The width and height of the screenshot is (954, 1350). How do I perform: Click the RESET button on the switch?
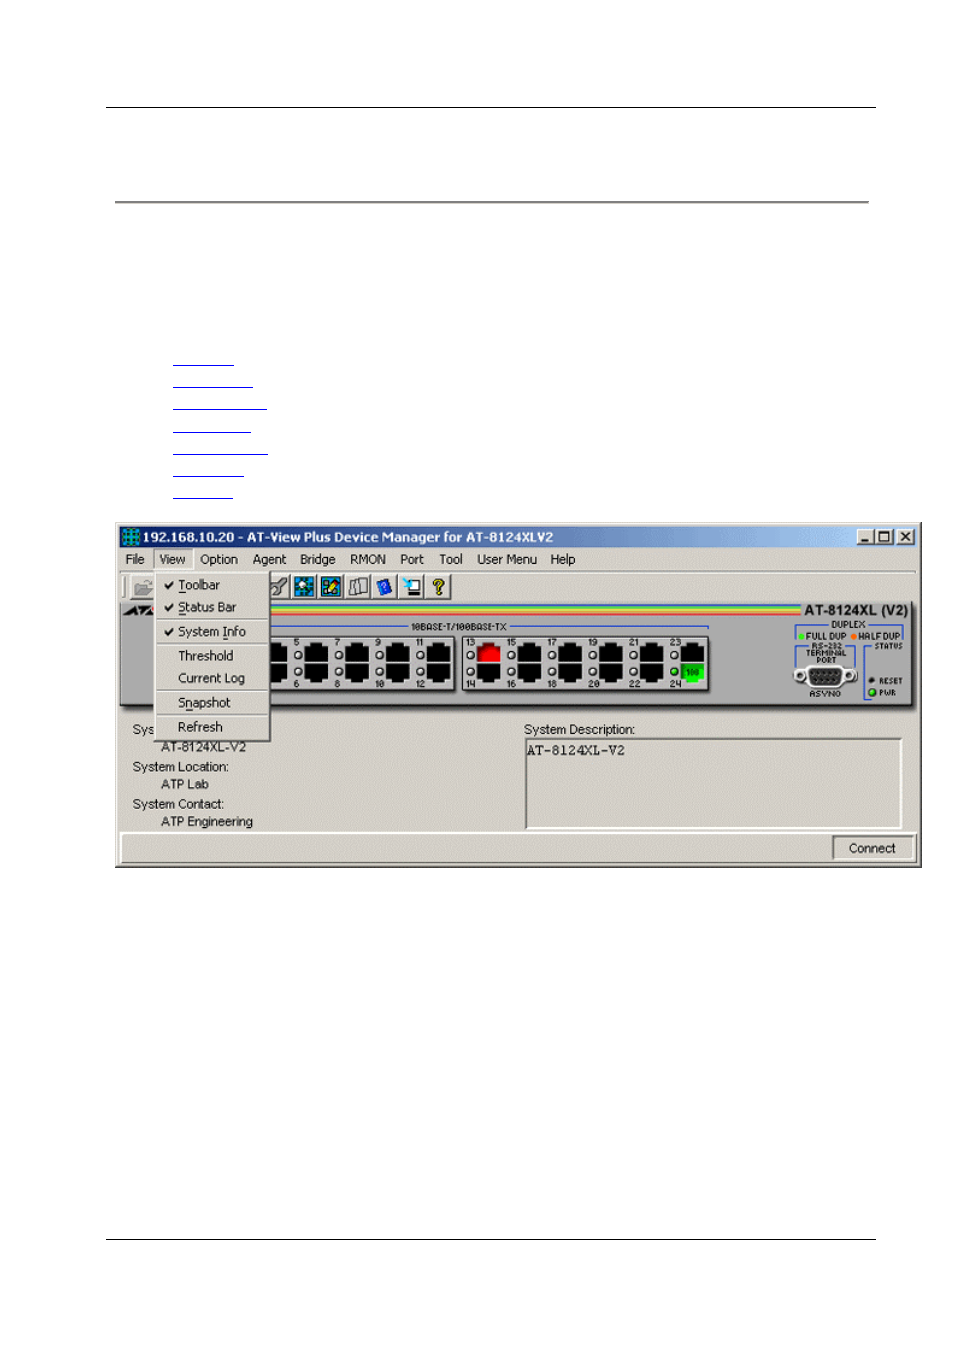[x=872, y=680]
